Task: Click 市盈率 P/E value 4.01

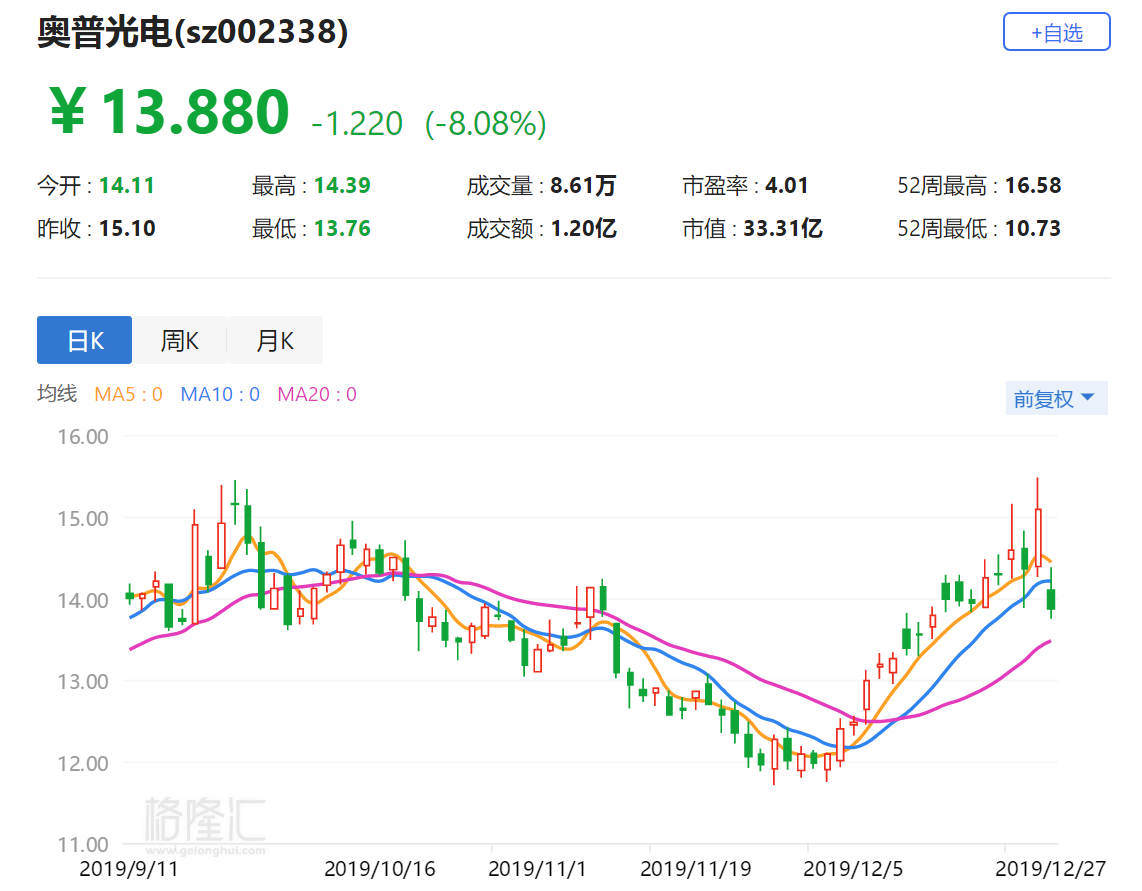Action: click(787, 186)
